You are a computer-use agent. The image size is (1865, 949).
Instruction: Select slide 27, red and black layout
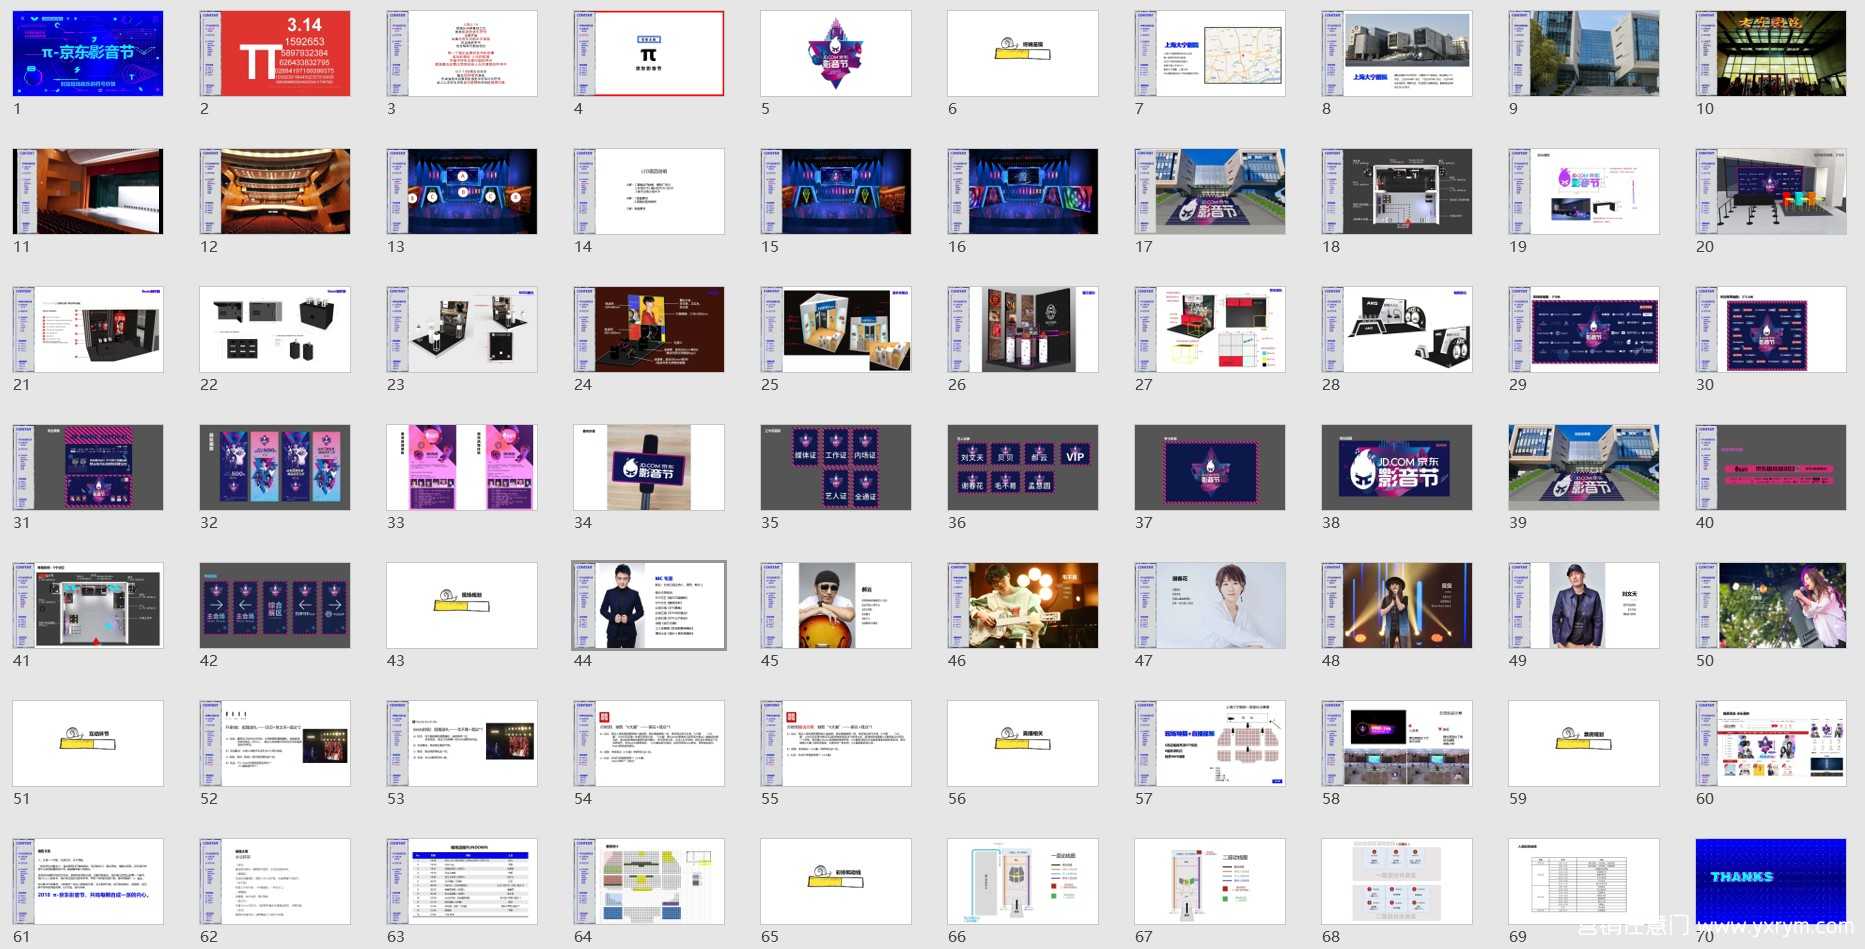point(1210,330)
